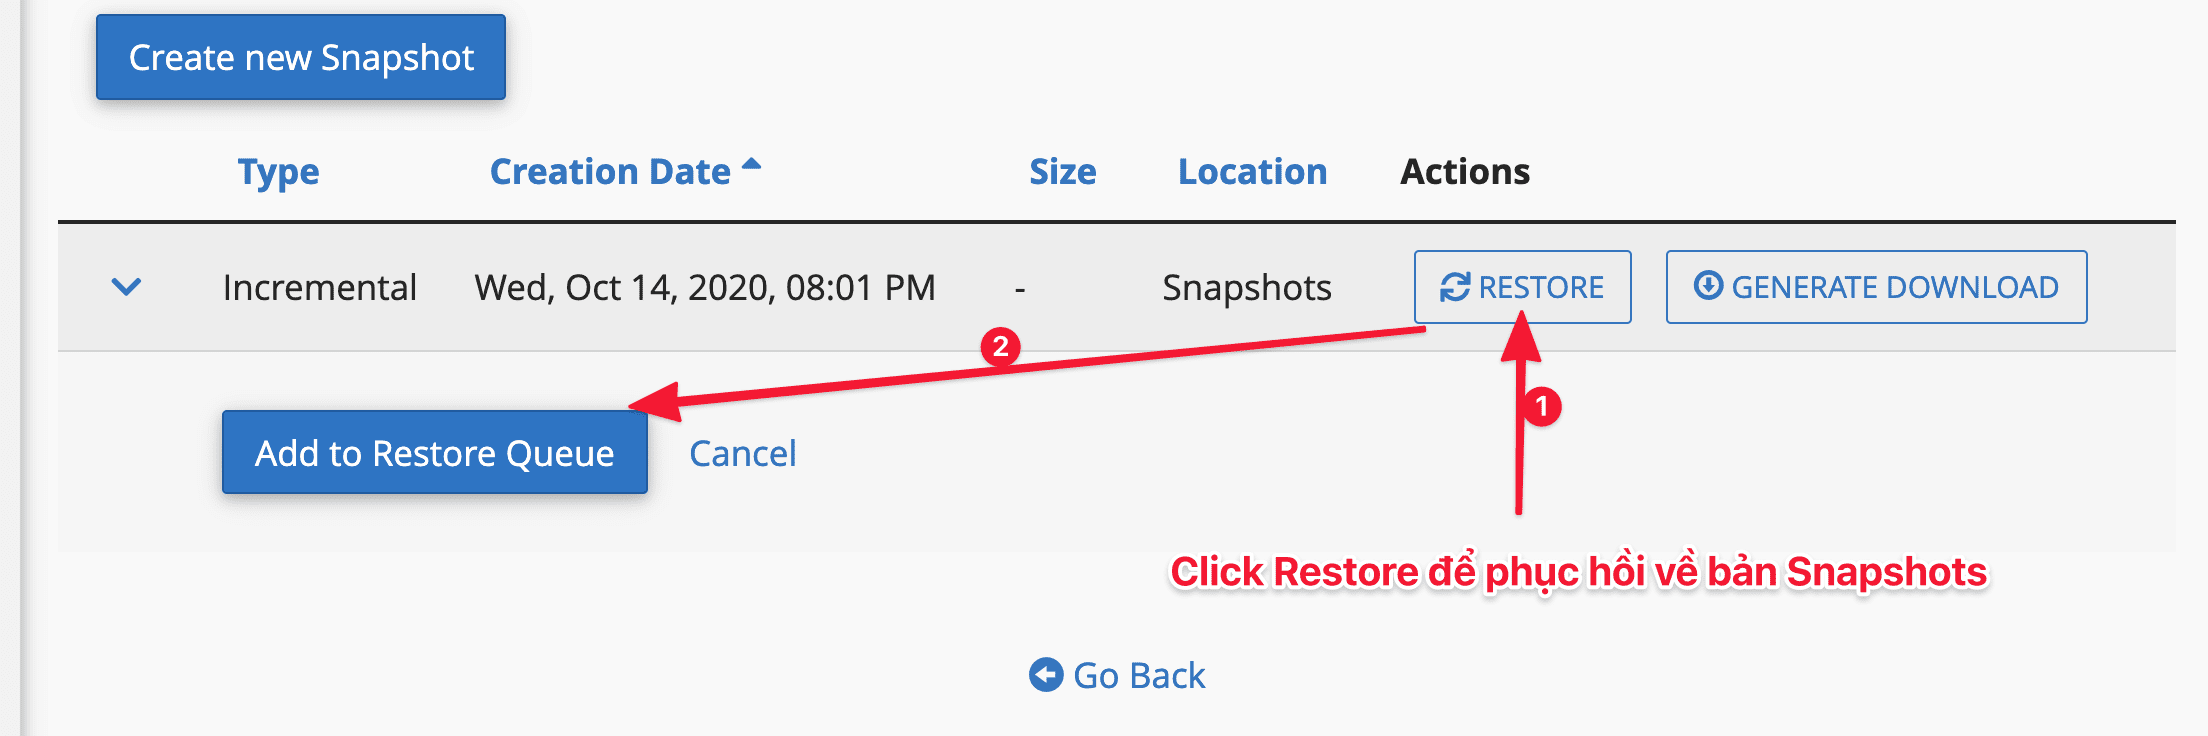This screenshot has width=2208, height=736.
Task: Click the Create new Snapshot button
Action: coord(299,57)
